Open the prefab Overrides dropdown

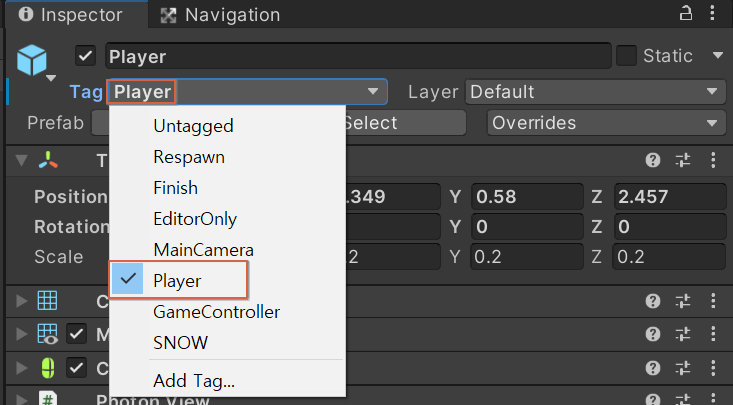pos(606,123)
